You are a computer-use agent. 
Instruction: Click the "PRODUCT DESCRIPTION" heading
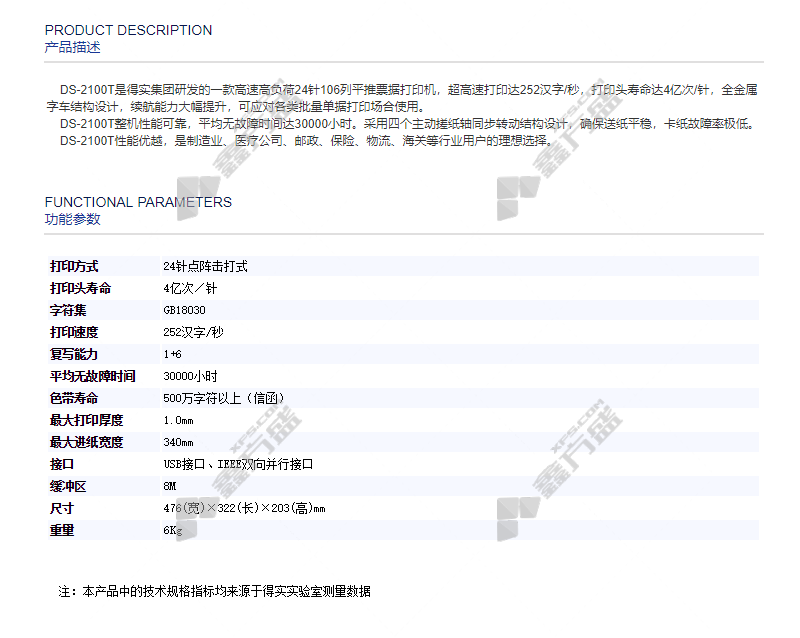(128, 30)
